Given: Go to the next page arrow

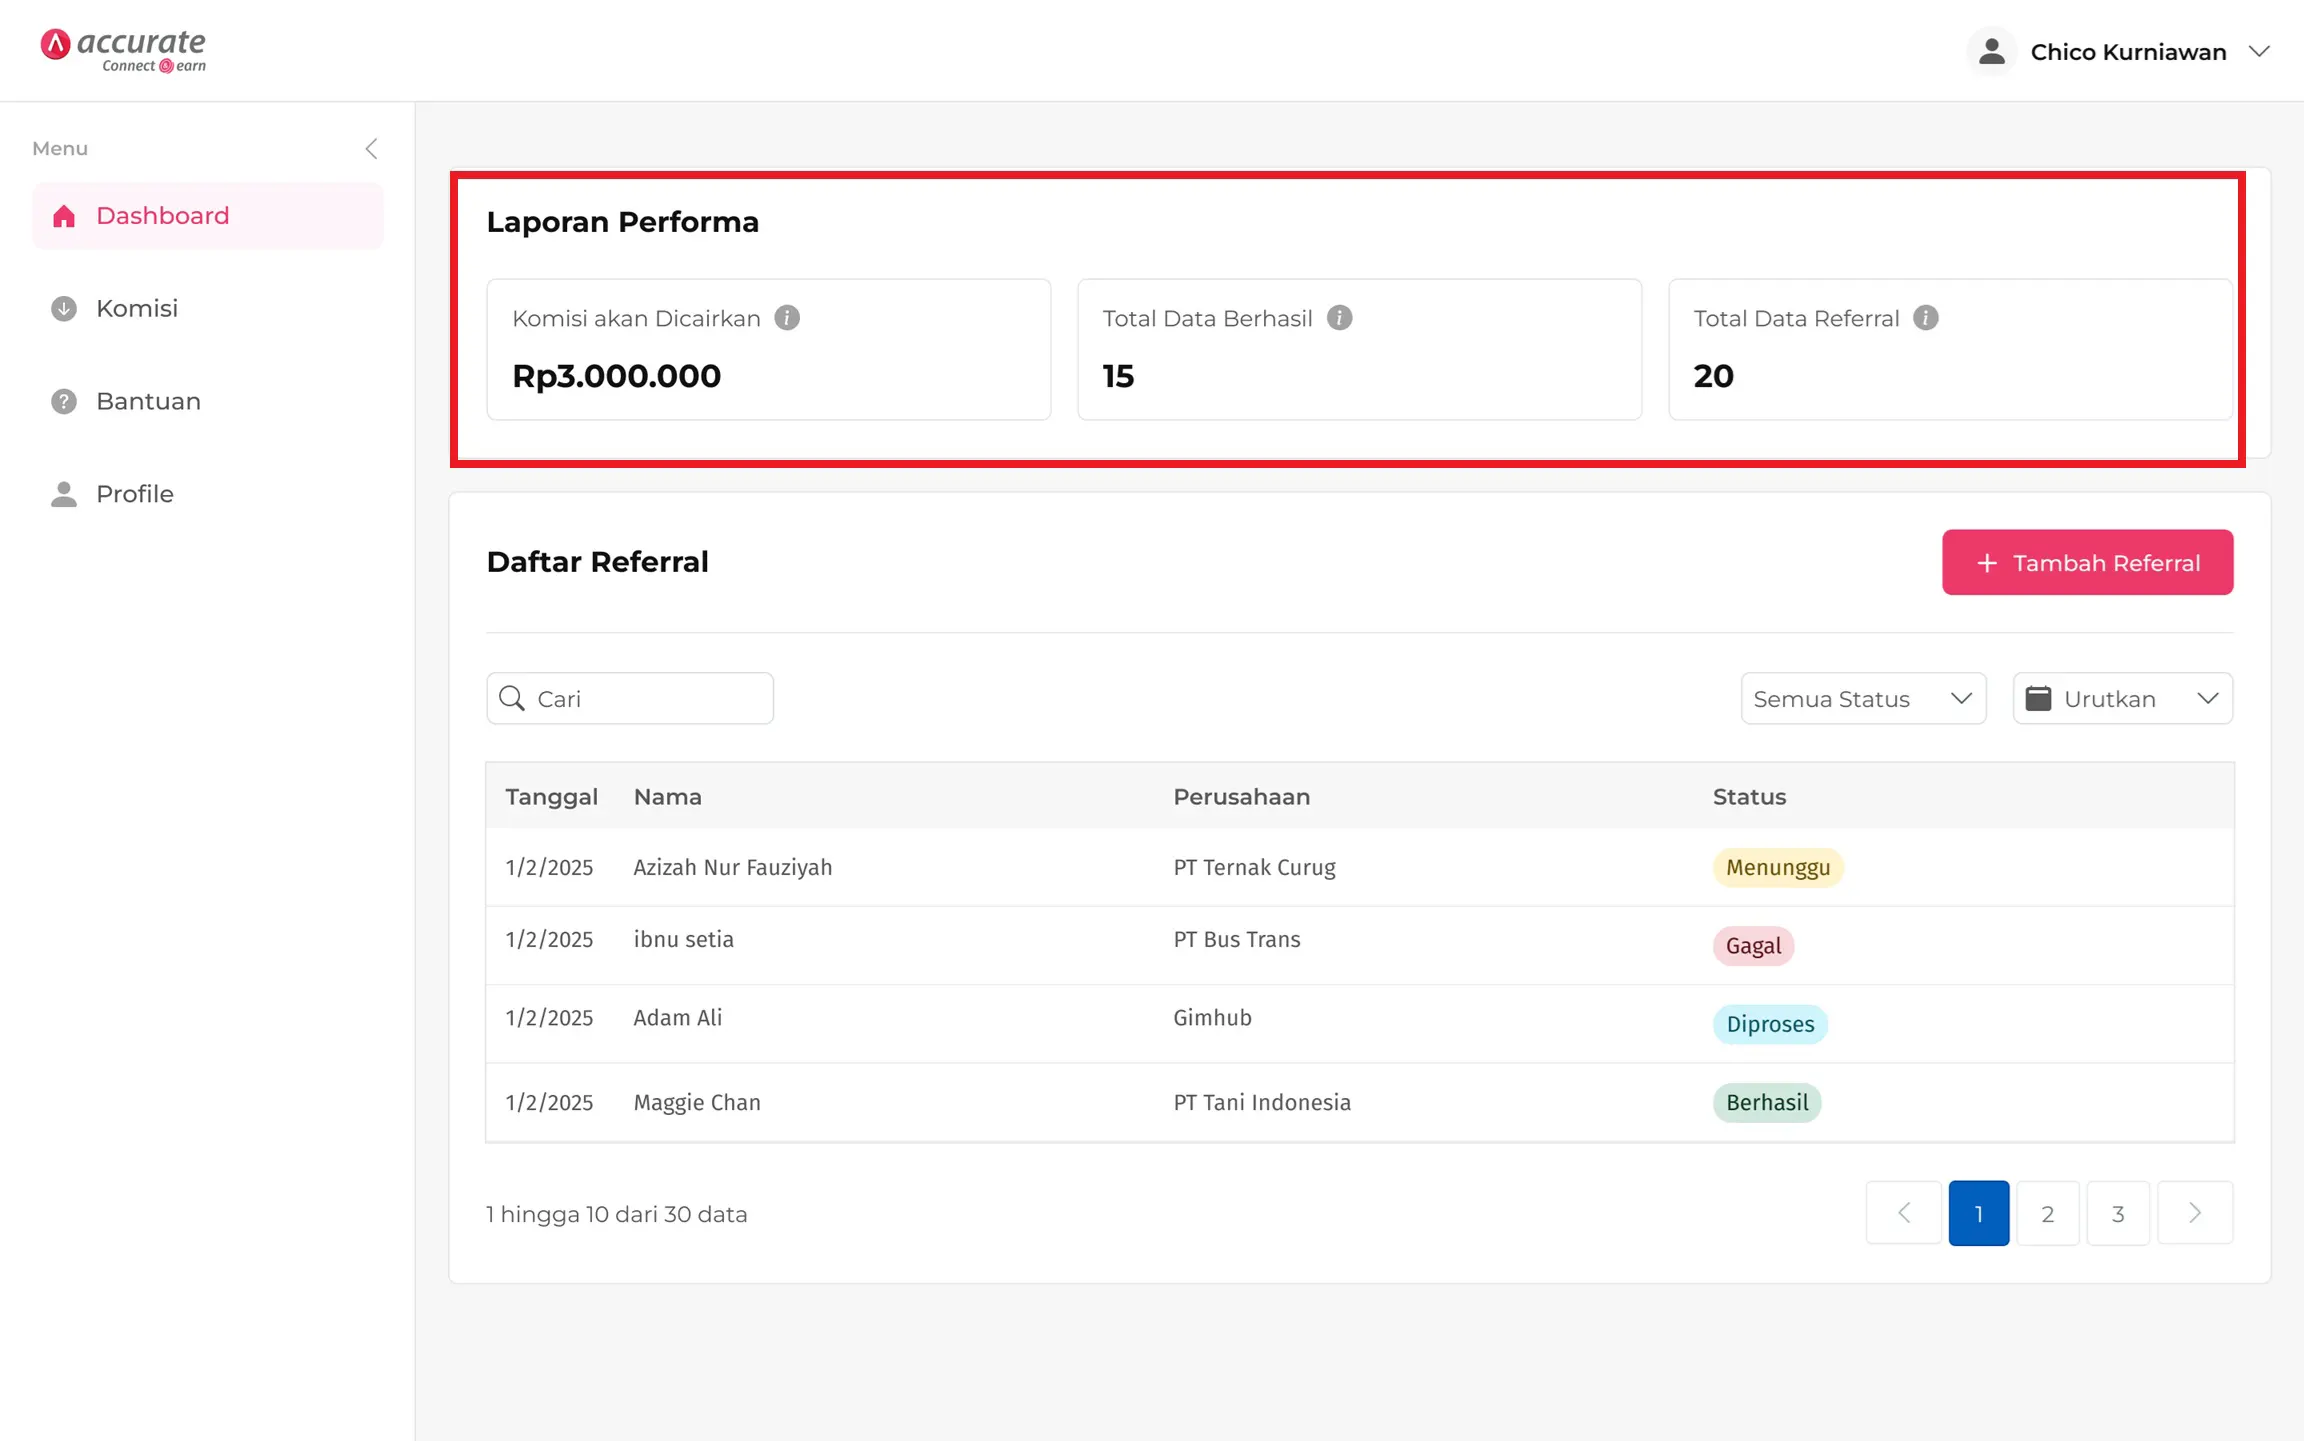Looking at the screenshot, I should 2195,1214.
